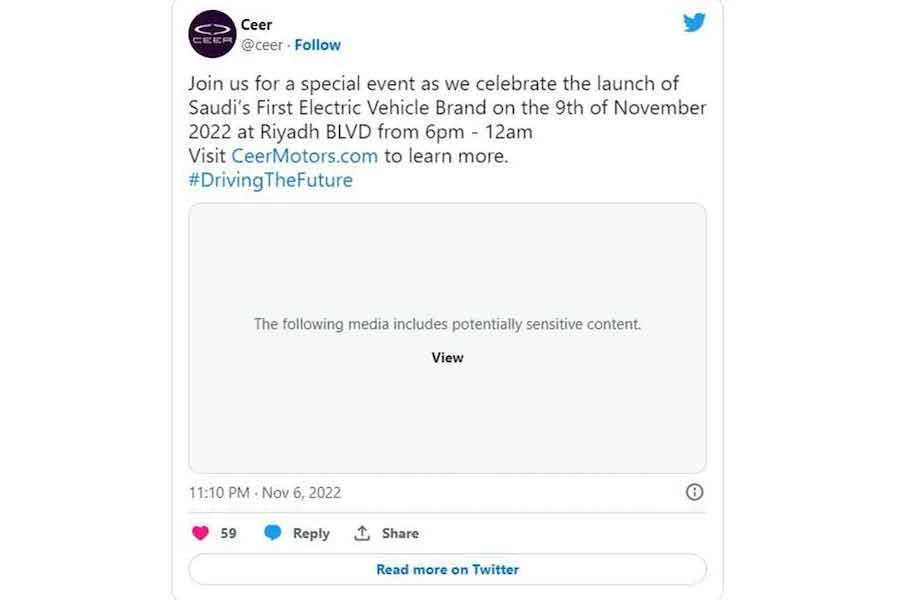Screen dimensions: 900x600
Task: Open the Twitter bird logo
Action: pos(694,22)
